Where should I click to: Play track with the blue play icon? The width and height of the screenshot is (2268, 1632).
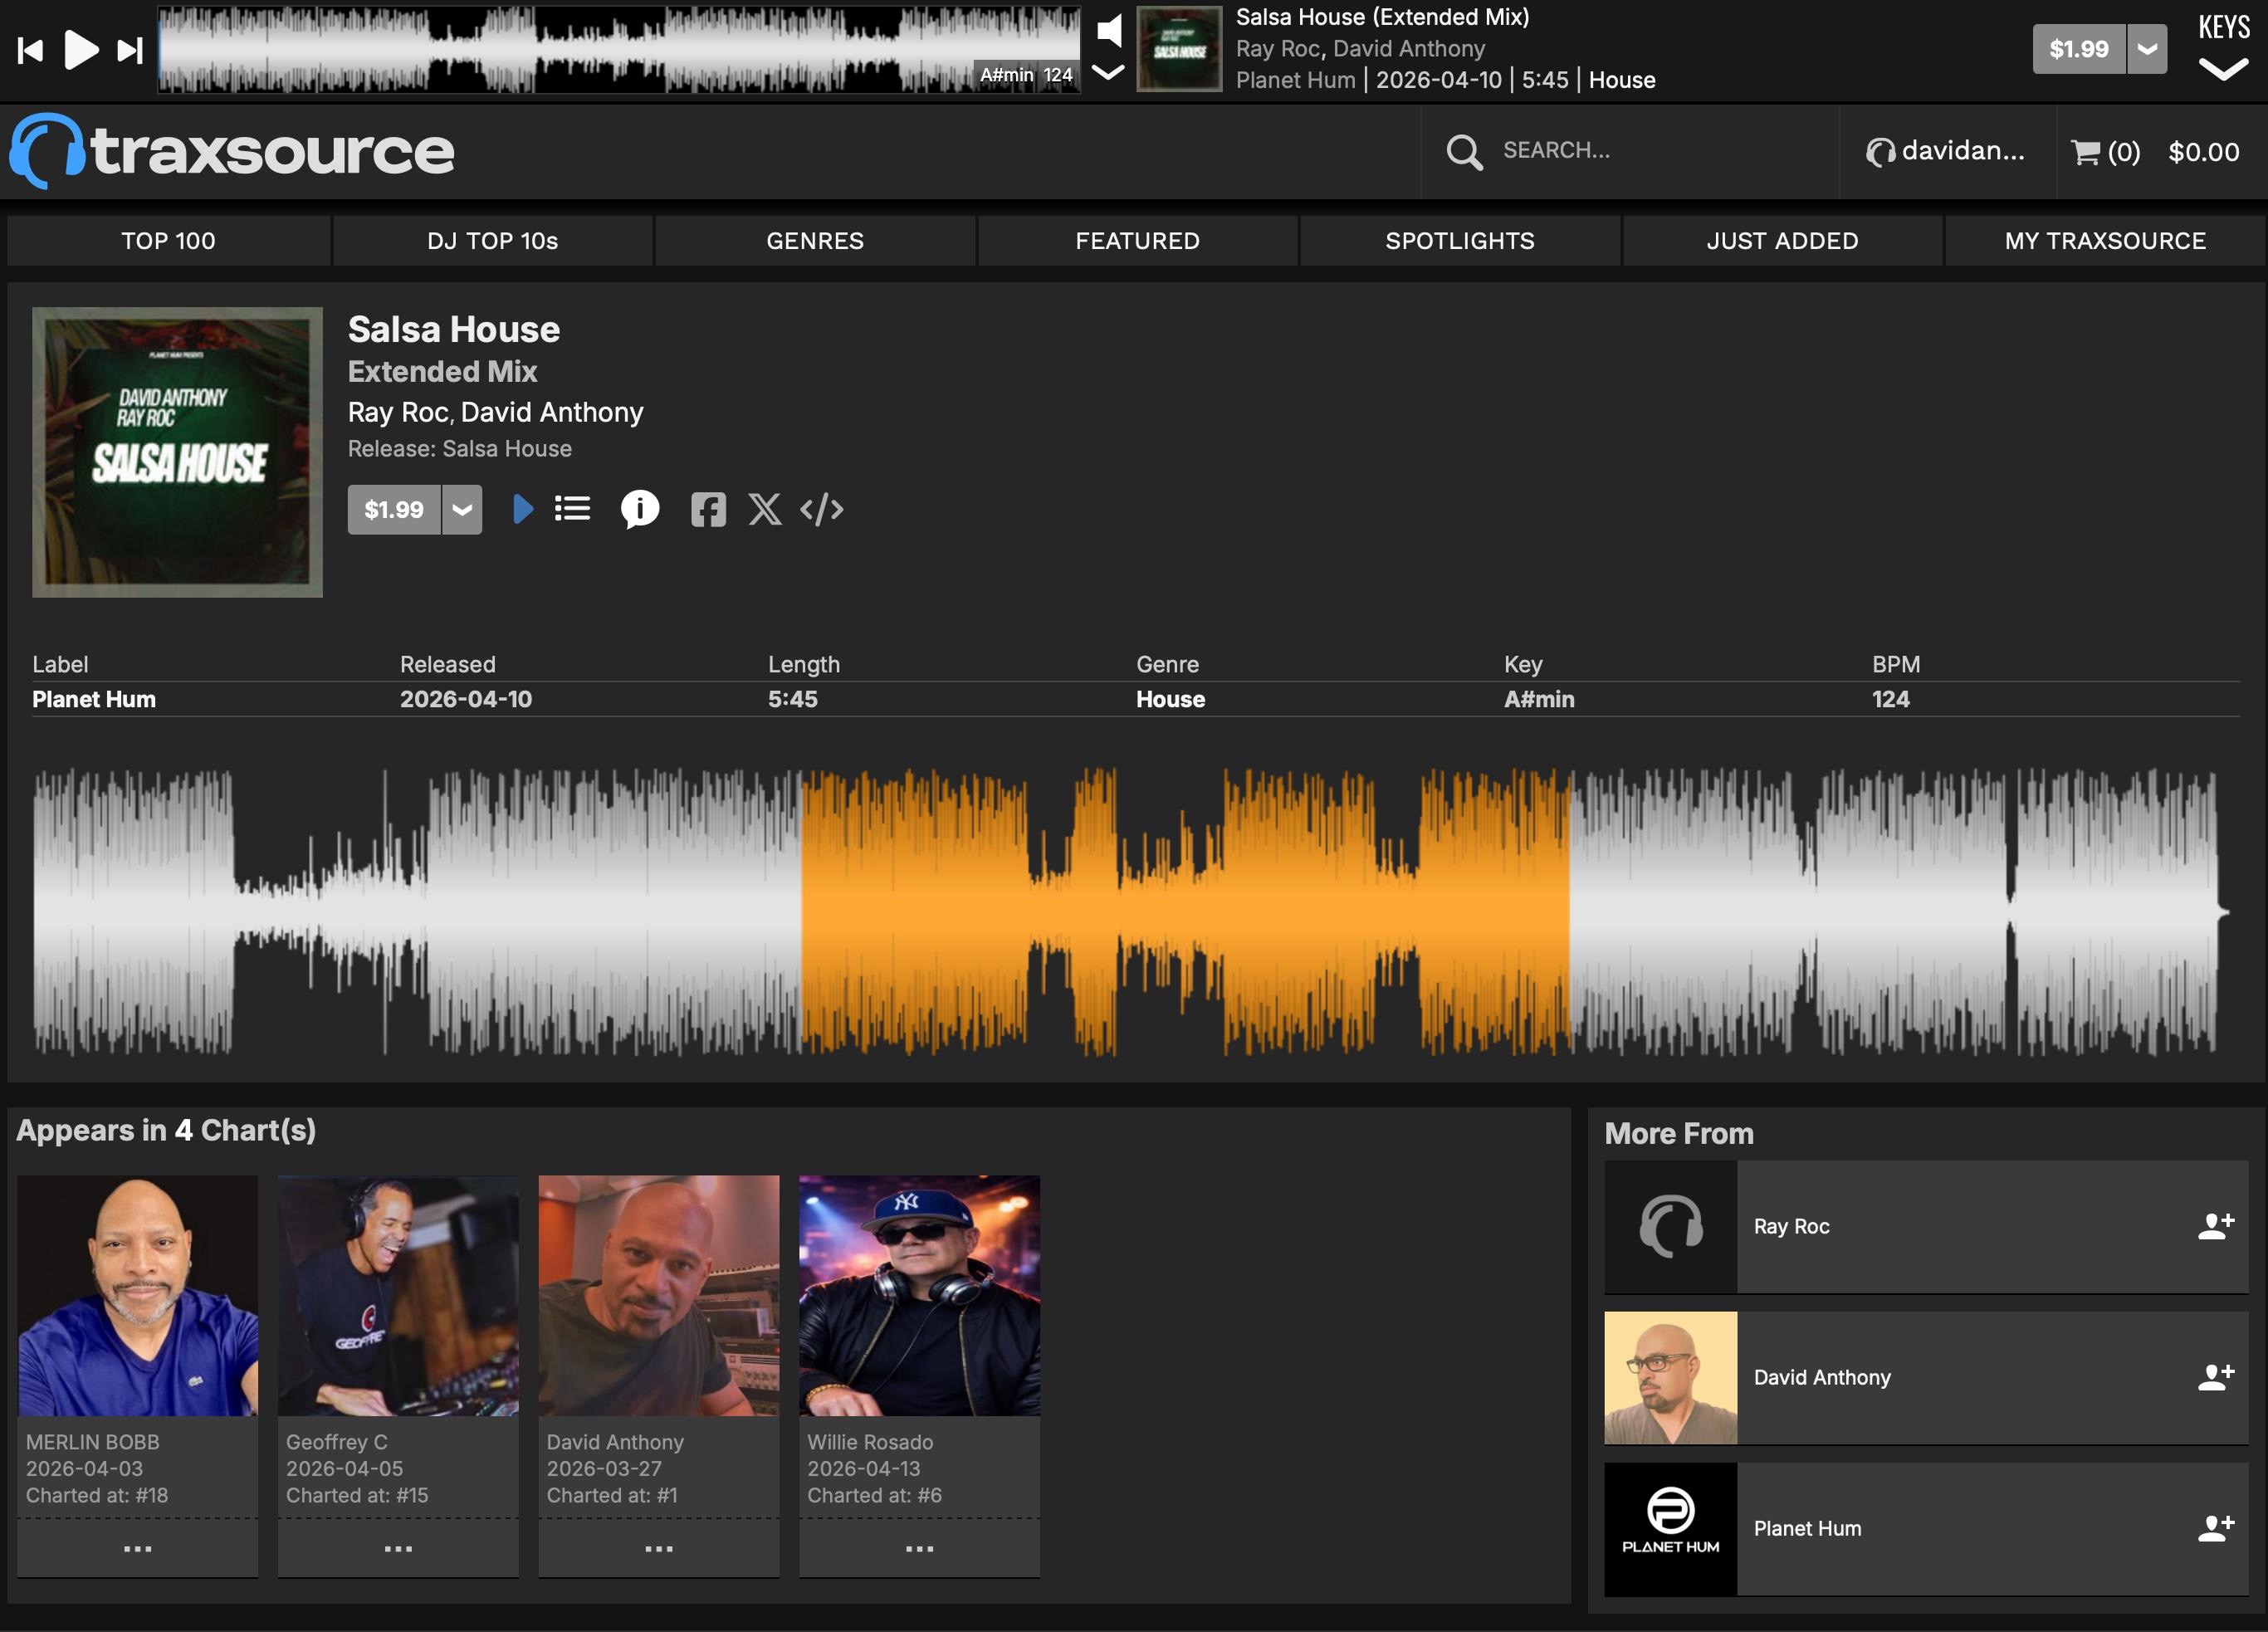[x=522, y=509]
